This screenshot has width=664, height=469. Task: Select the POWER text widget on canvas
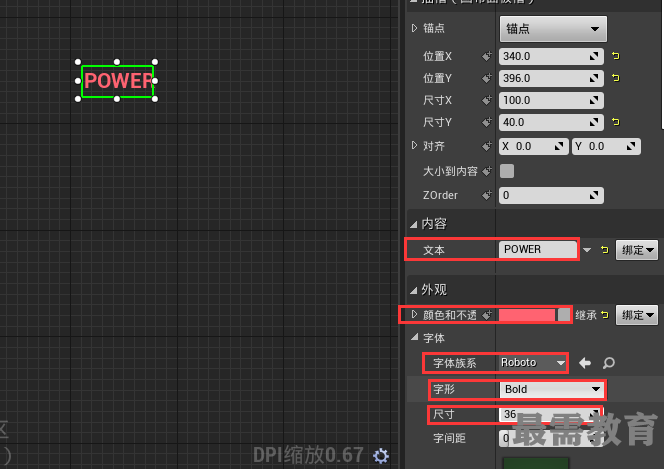117,81
